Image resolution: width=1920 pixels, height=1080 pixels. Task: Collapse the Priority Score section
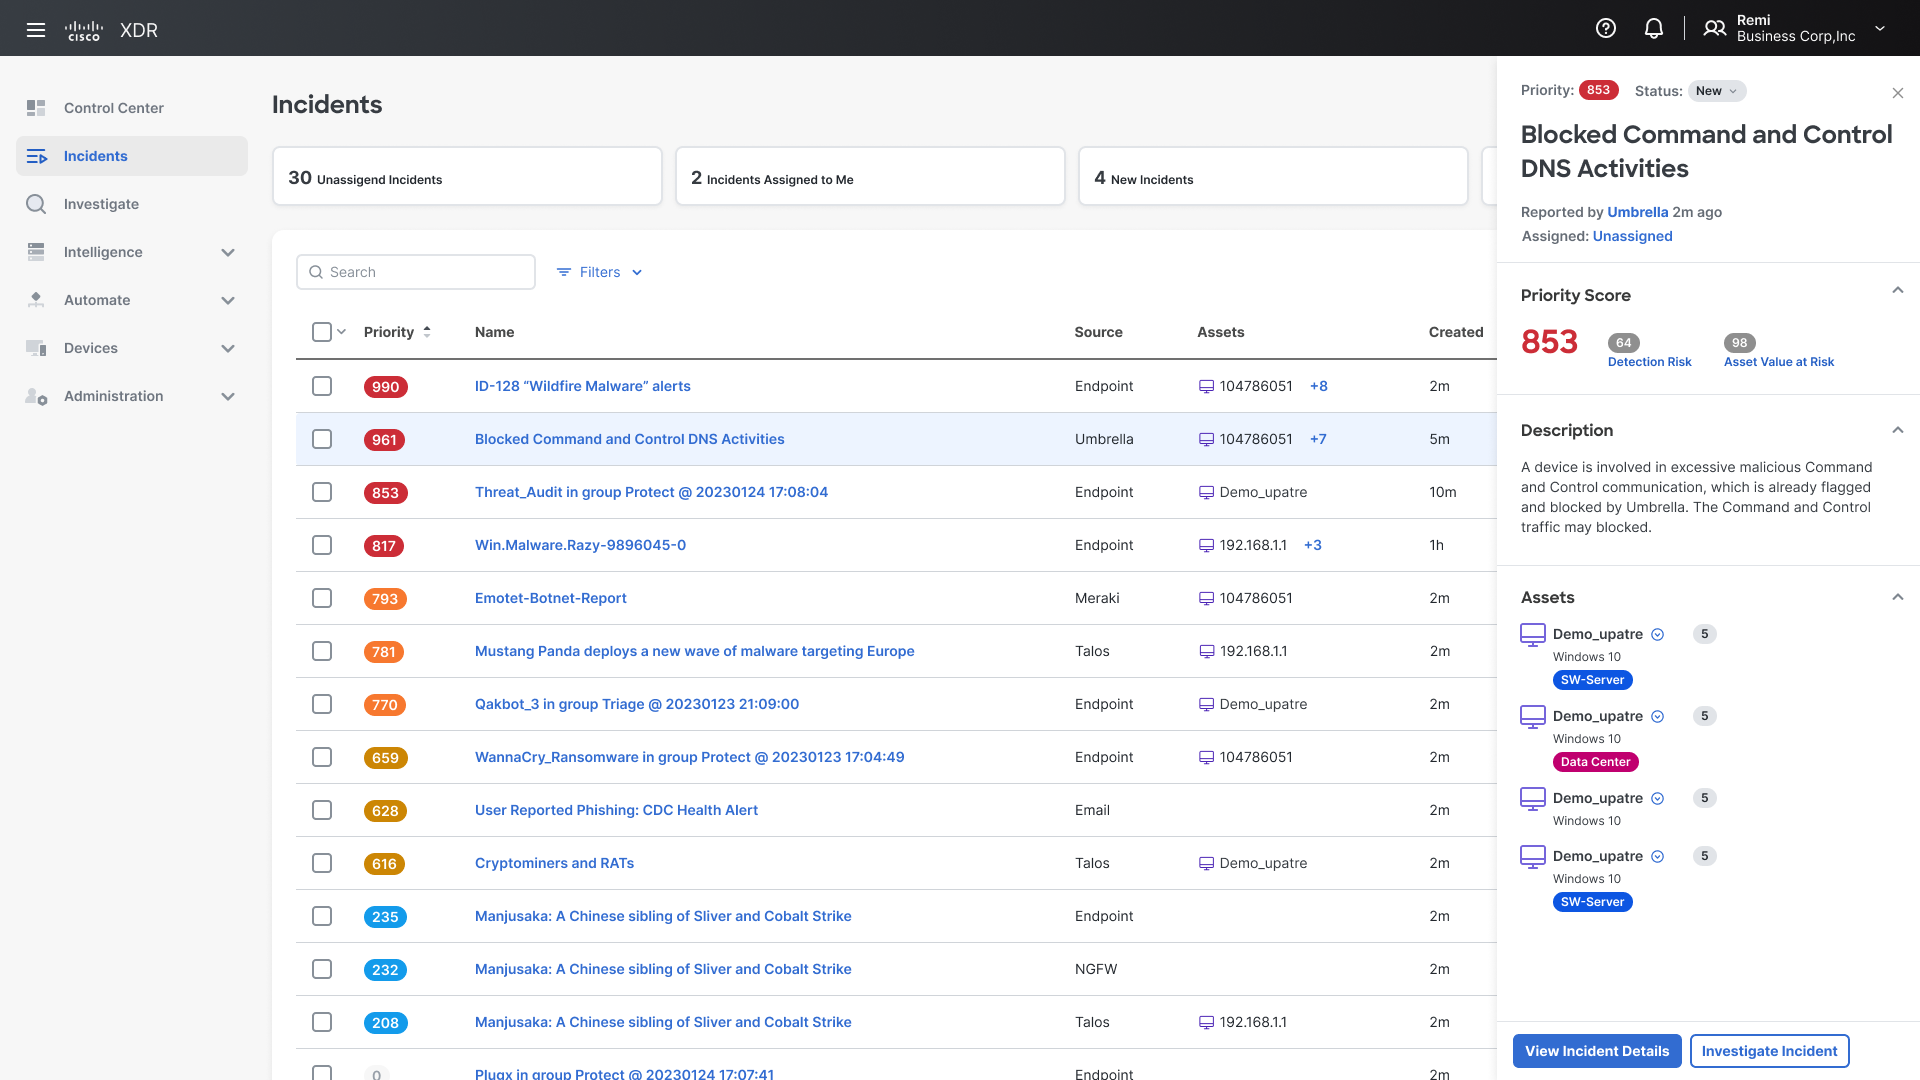pyautogui.click(x=1898, y=291)
